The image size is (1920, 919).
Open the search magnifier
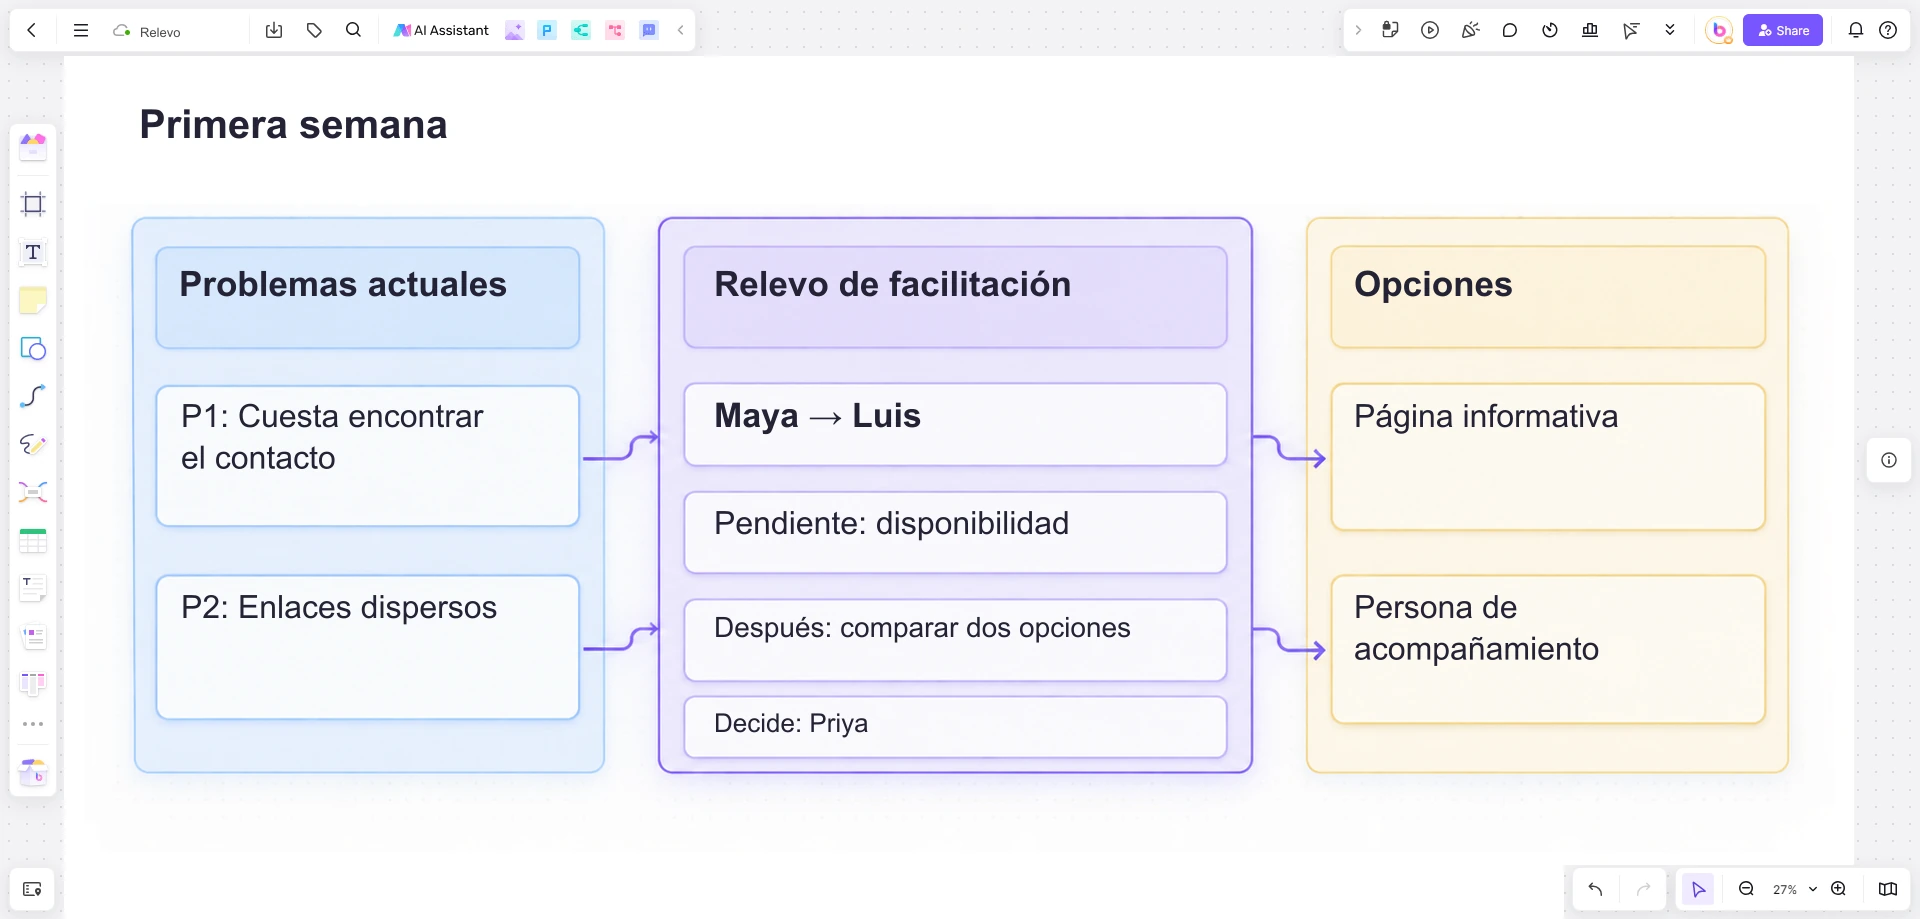coord(353,30)
